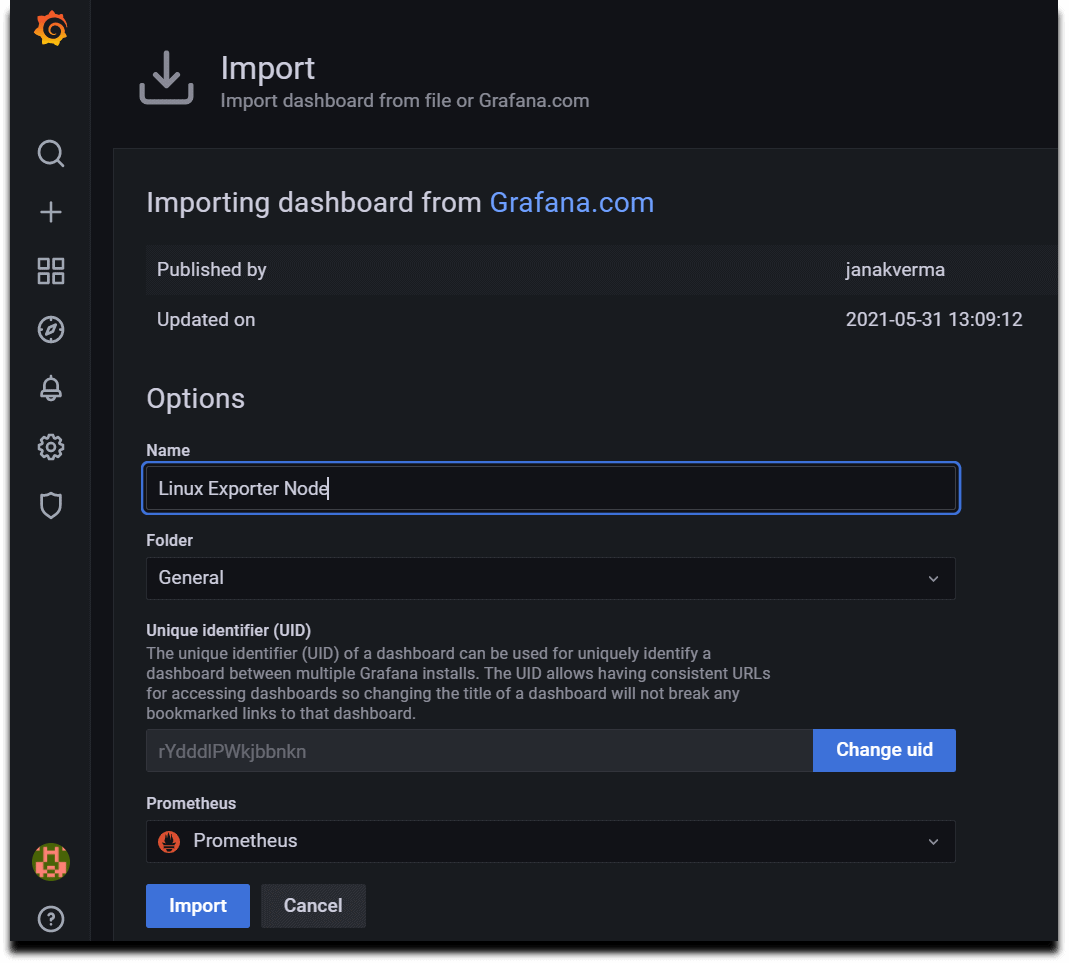
Task: Click the Name input field
Action: [x=550, y=488]
